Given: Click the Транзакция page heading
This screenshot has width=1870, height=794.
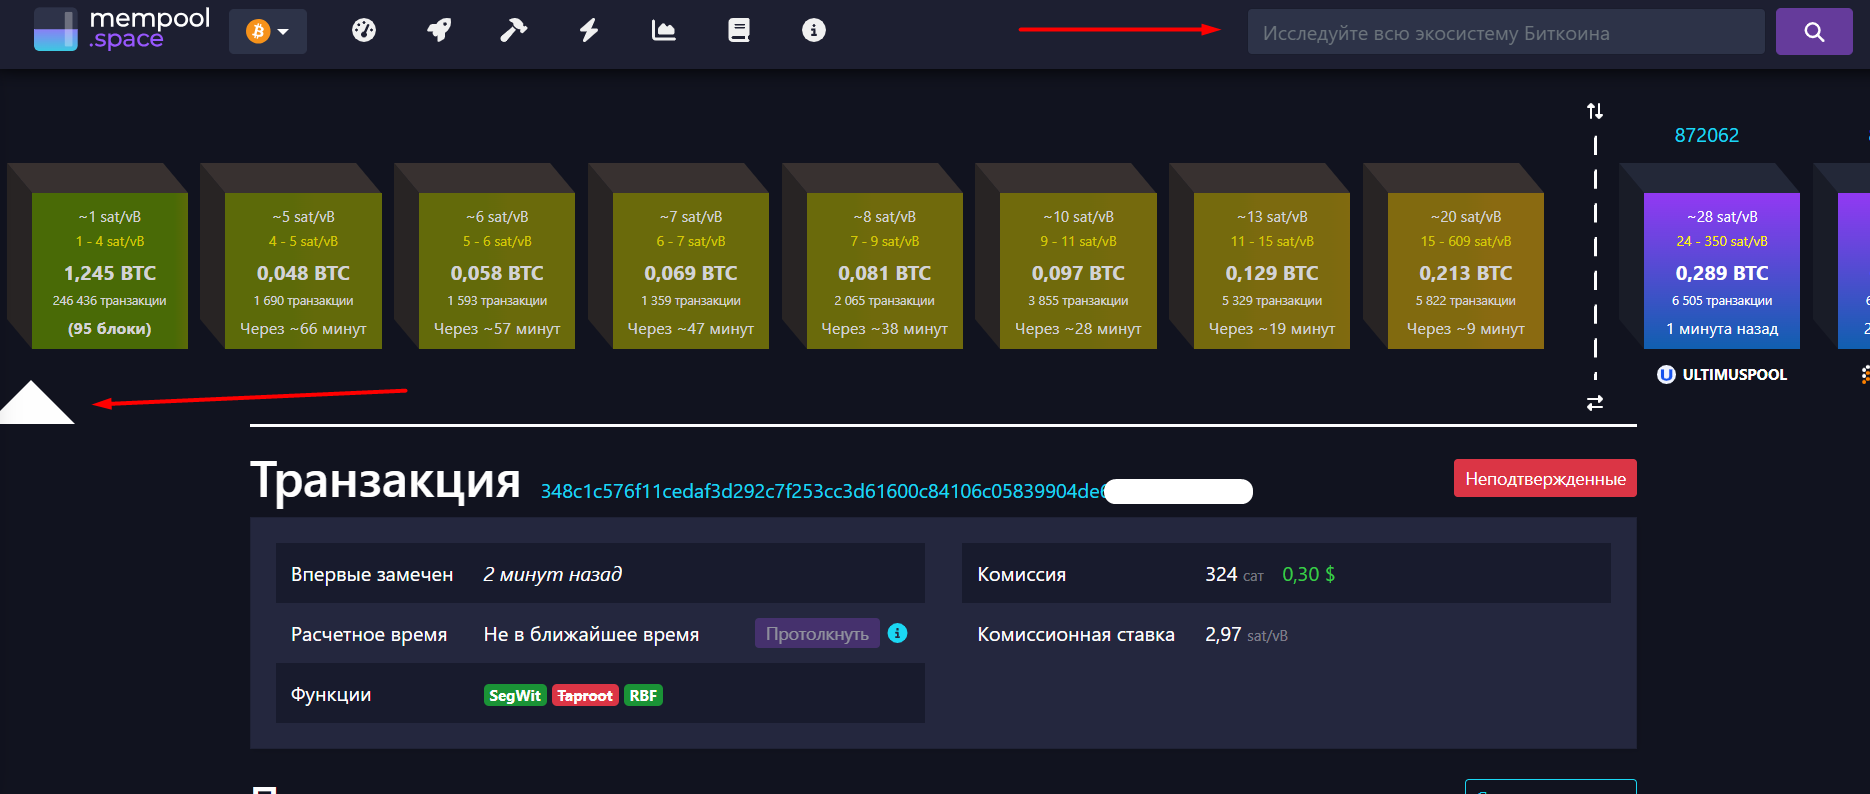Looking at the screenshot, I should point(385,480).
